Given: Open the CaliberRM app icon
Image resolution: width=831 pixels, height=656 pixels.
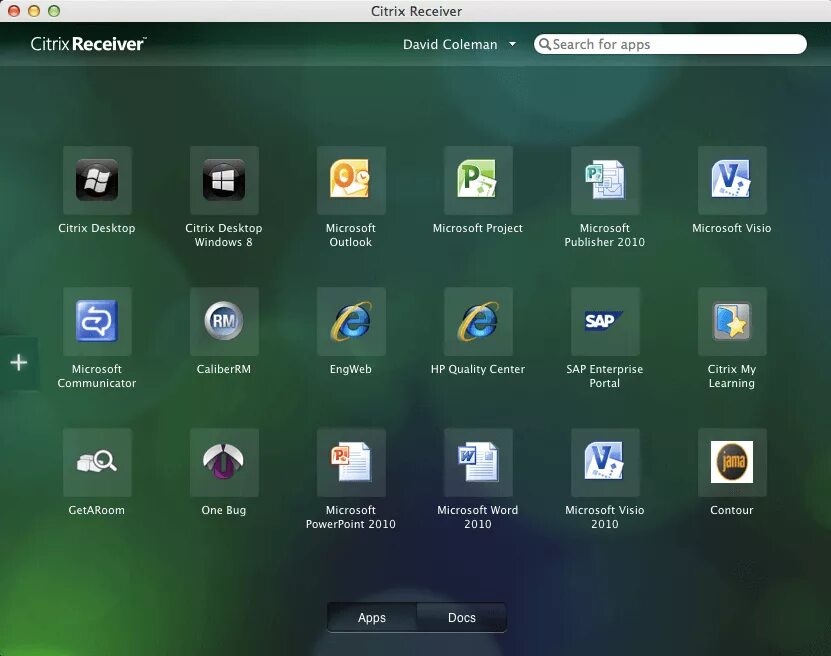Looking at the screenshot, I should coord(224,322).
